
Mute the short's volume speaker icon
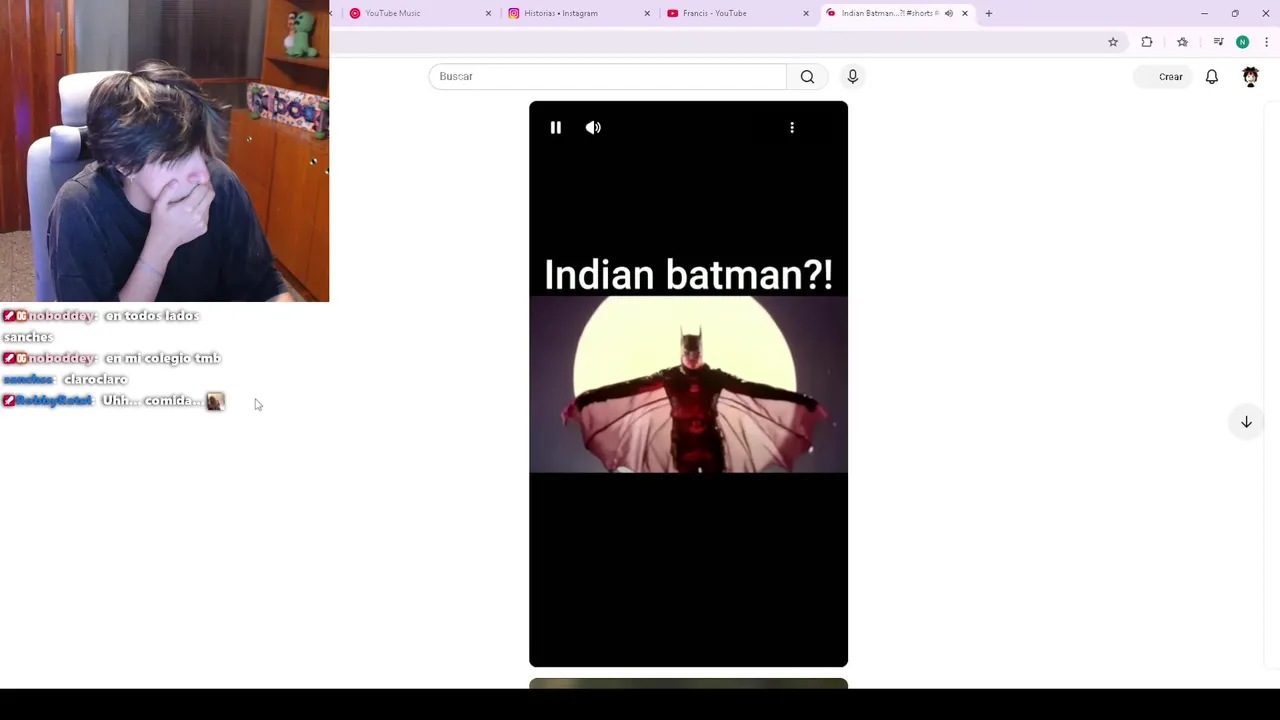593,127
